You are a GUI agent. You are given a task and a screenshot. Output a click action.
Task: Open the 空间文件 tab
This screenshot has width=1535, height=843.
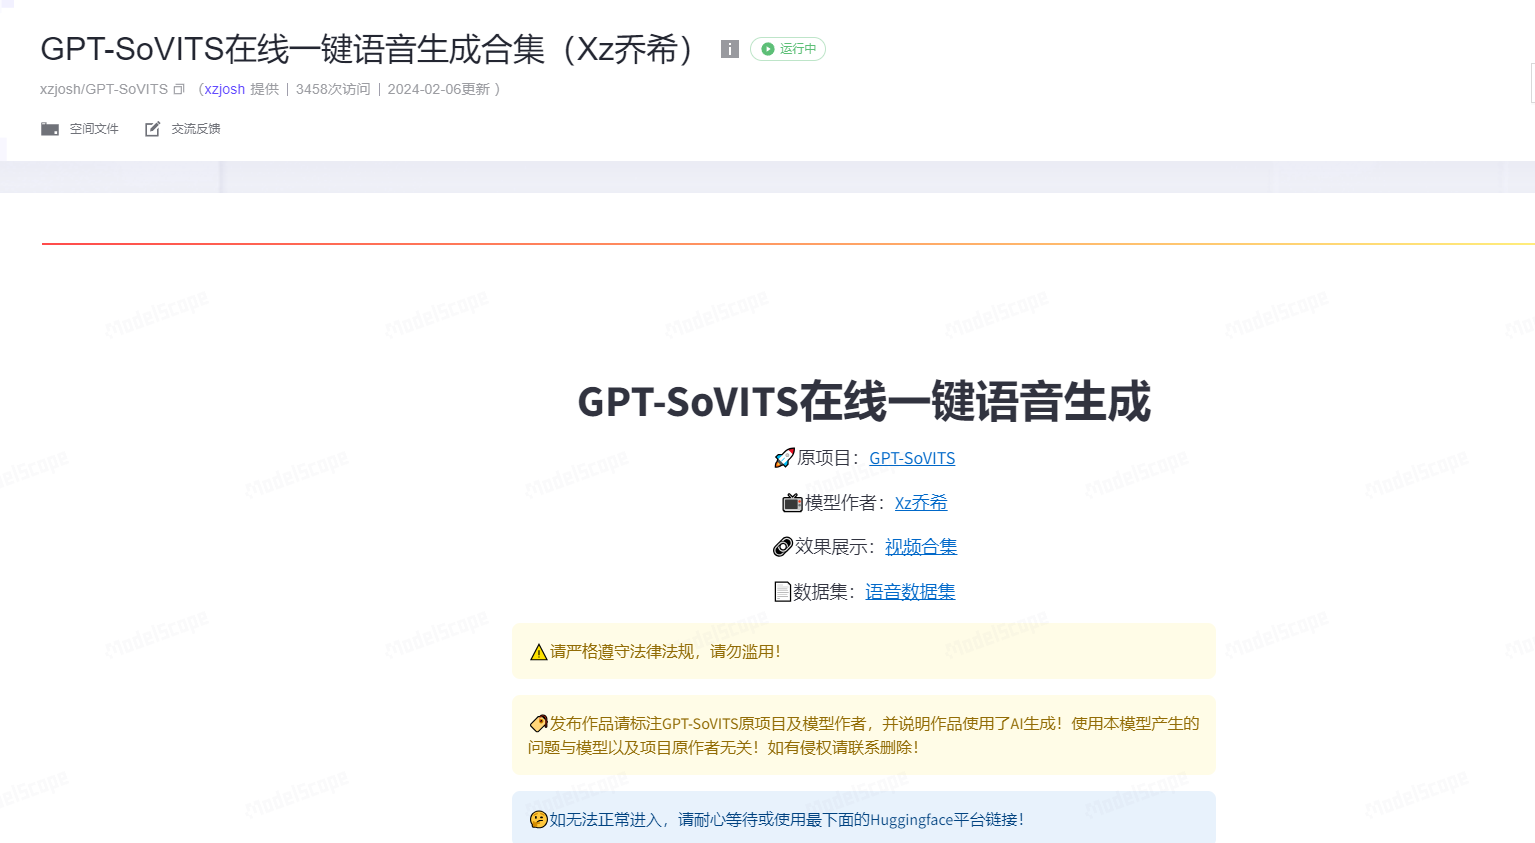coord(93,129)
